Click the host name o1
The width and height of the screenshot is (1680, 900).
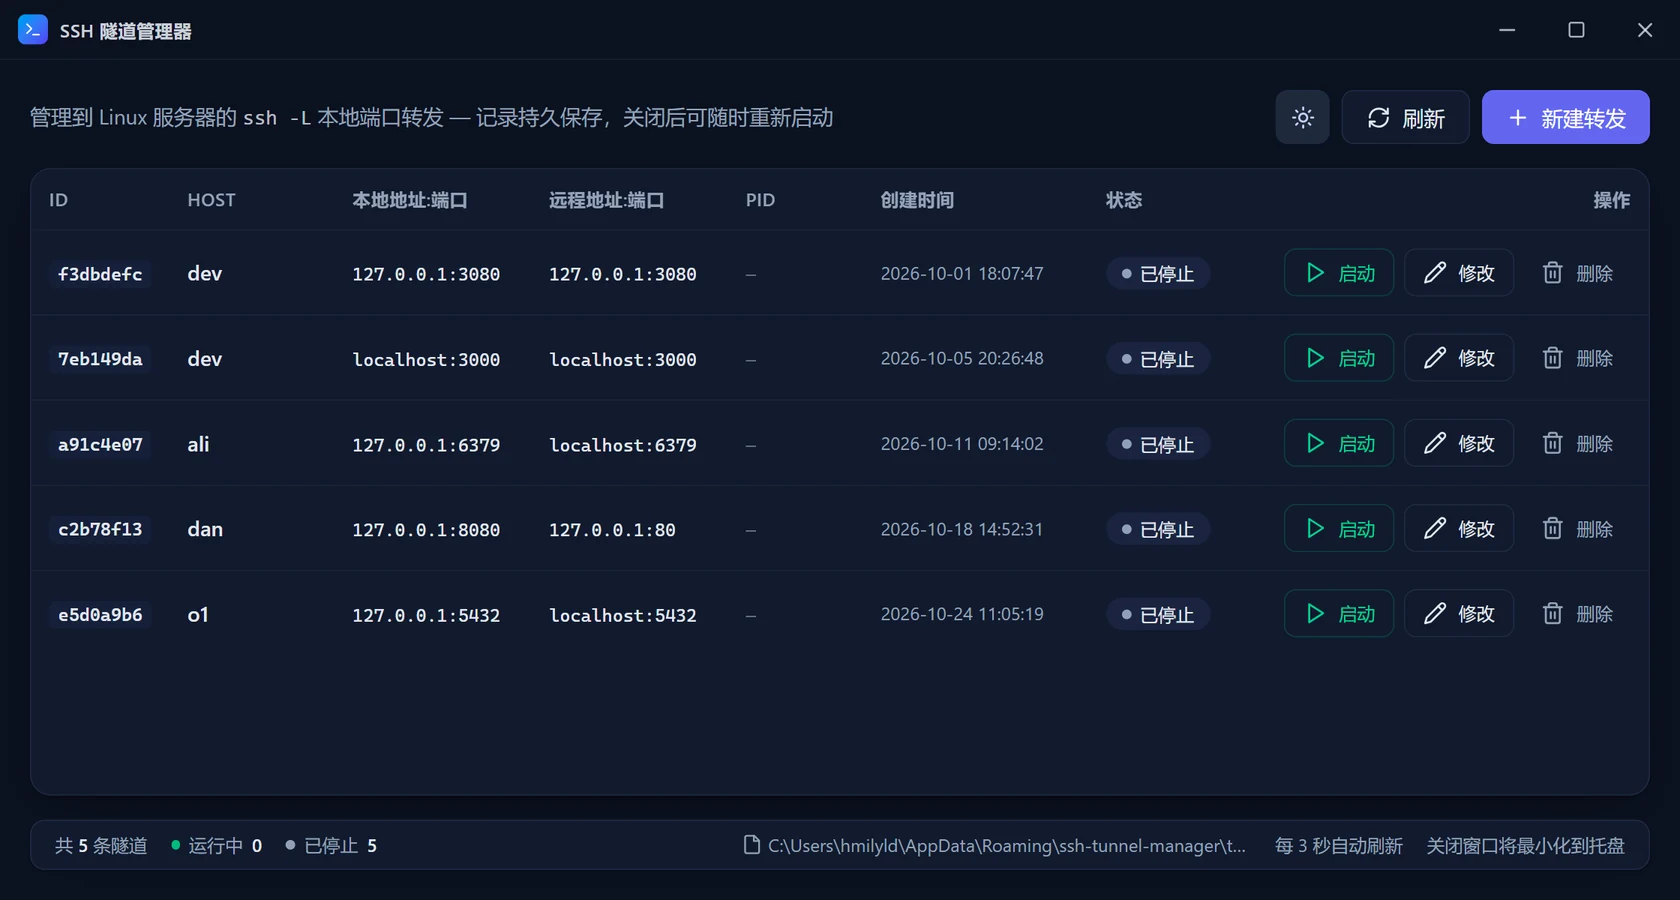pos(198,615)
